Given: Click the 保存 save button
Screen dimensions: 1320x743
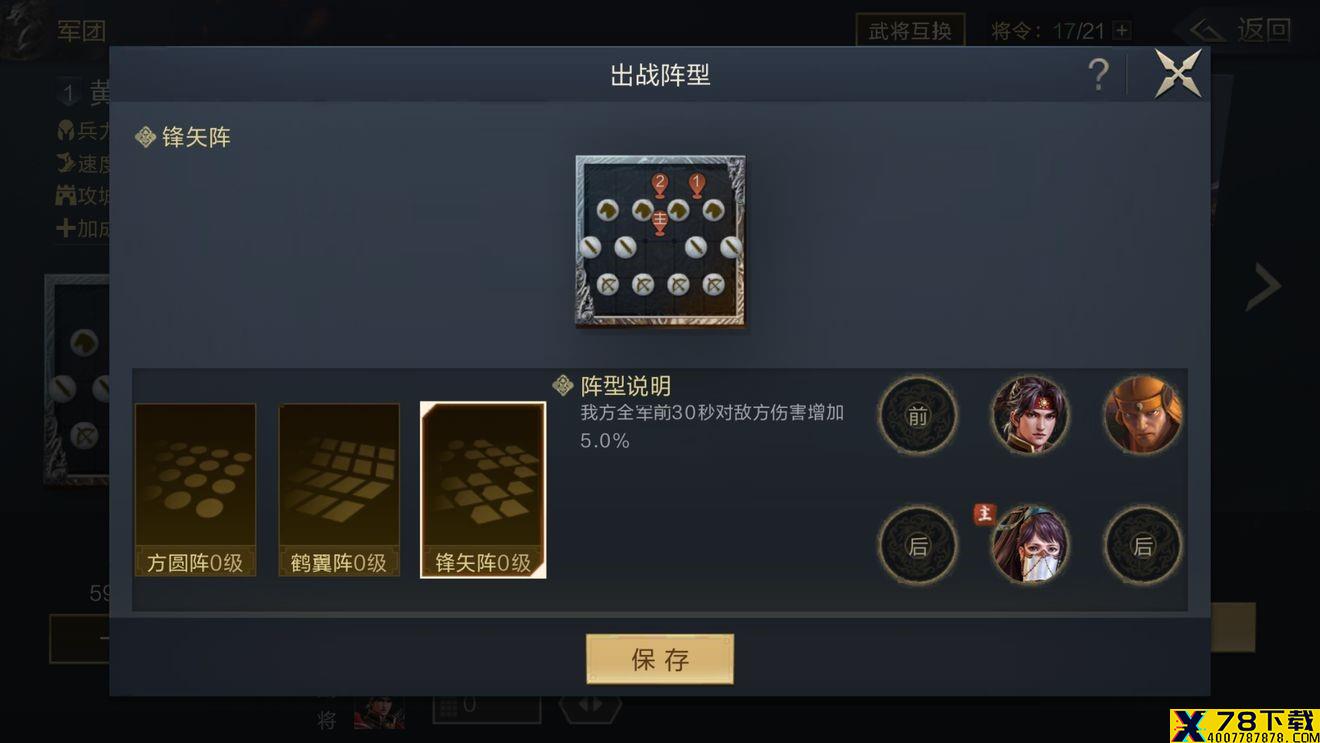Looking at the screenshot, I should 660,659.
